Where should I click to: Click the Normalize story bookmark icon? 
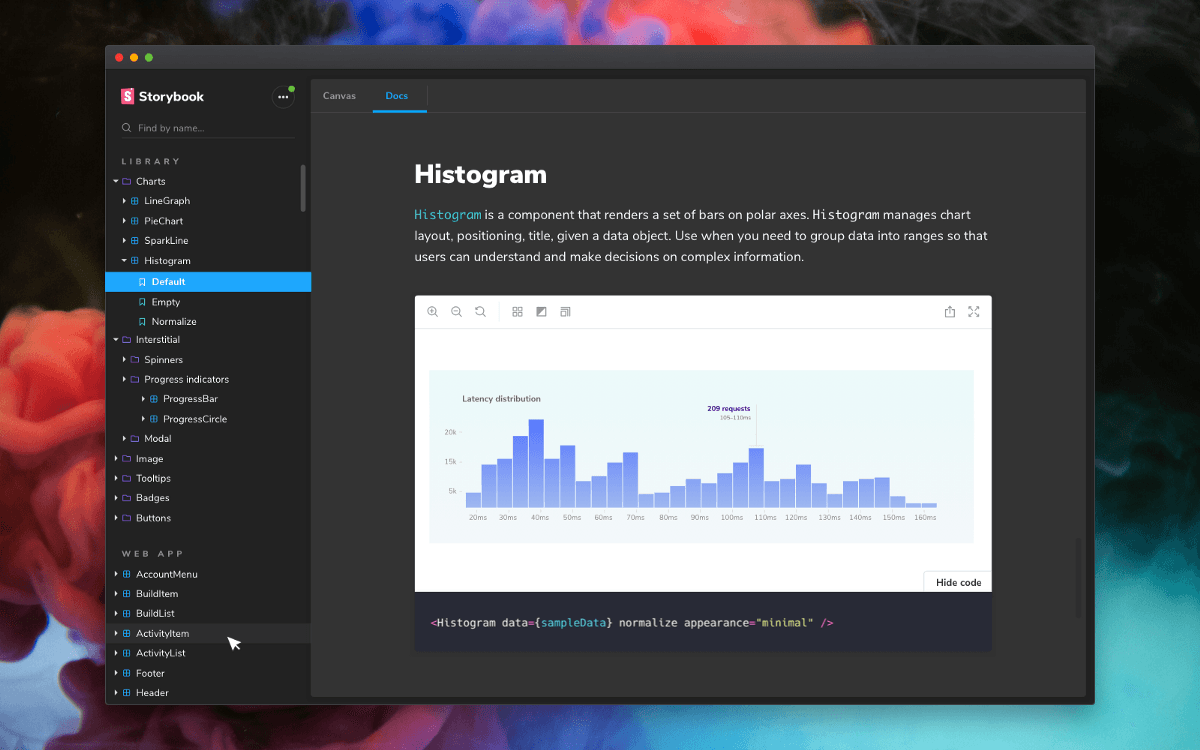(142, 322)
